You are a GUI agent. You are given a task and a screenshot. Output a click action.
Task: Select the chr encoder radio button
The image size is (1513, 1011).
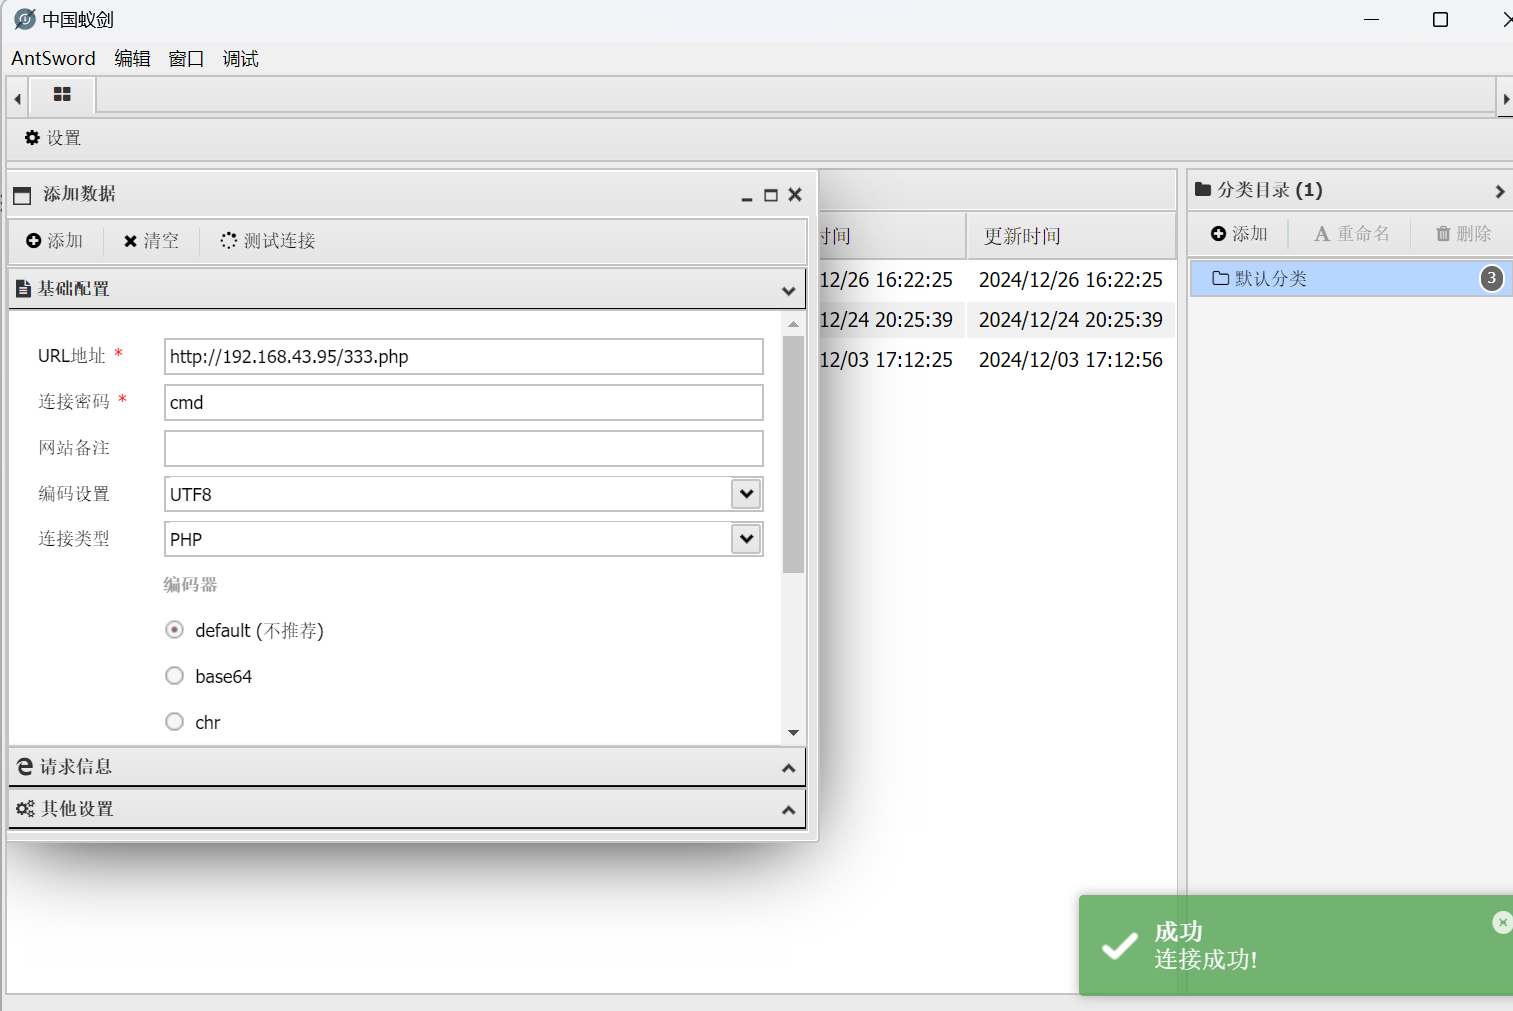[174, 722]
